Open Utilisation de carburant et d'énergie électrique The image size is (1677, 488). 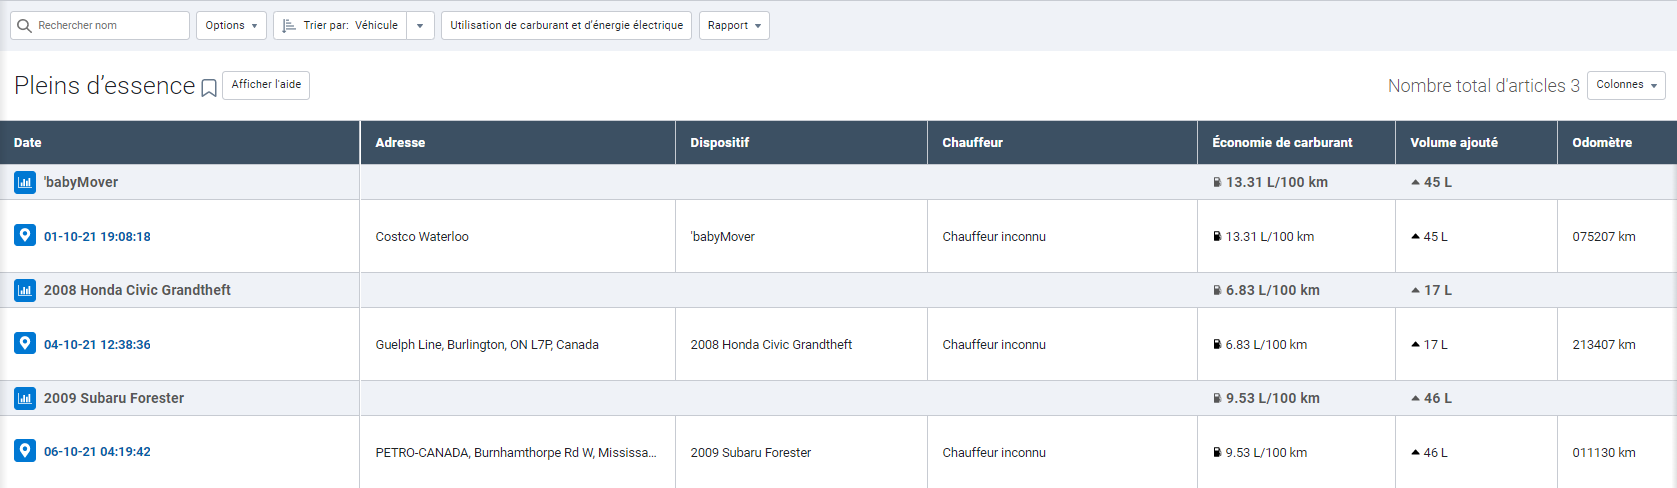(566, 26)
